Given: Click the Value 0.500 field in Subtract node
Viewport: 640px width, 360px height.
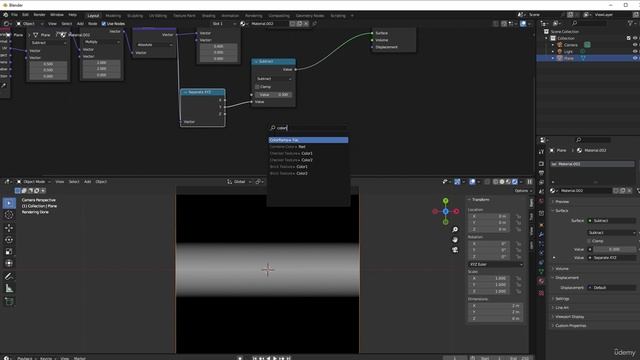Looking at the screenshot, I should [273, 95].
